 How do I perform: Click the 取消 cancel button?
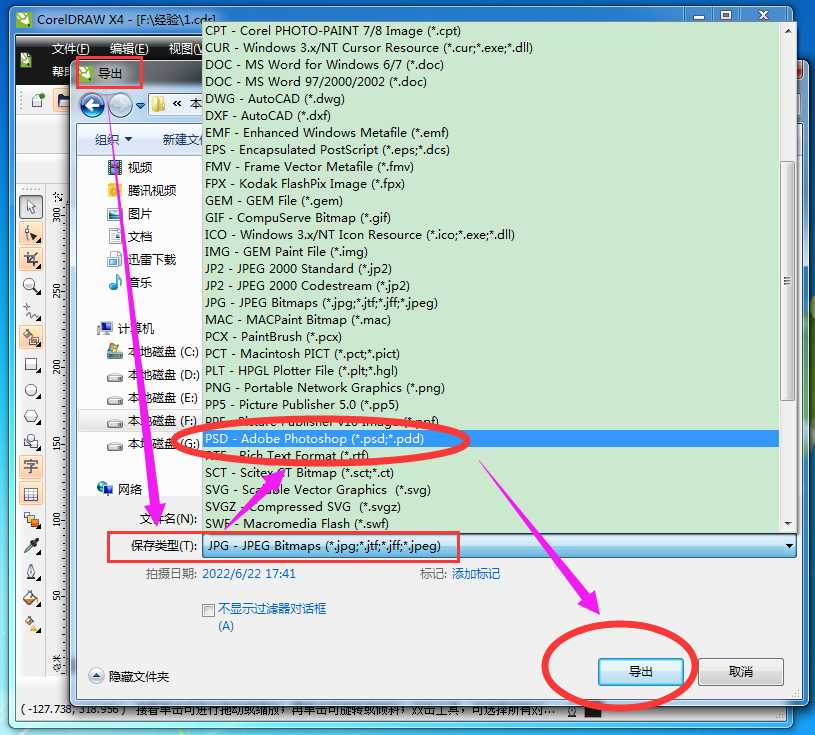tap(741, 672)
